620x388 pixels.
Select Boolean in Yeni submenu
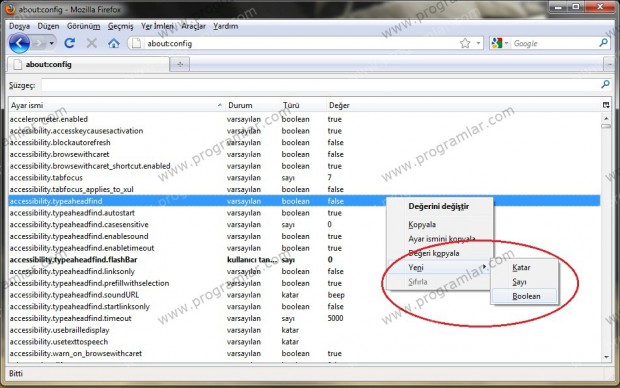(x=524, y=296)
